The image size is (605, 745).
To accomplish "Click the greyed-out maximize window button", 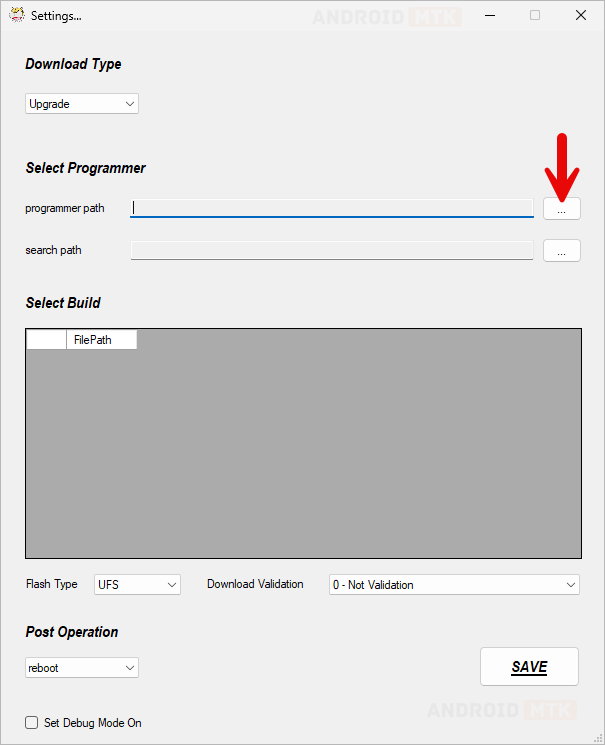I will click(x=535, y=15).
